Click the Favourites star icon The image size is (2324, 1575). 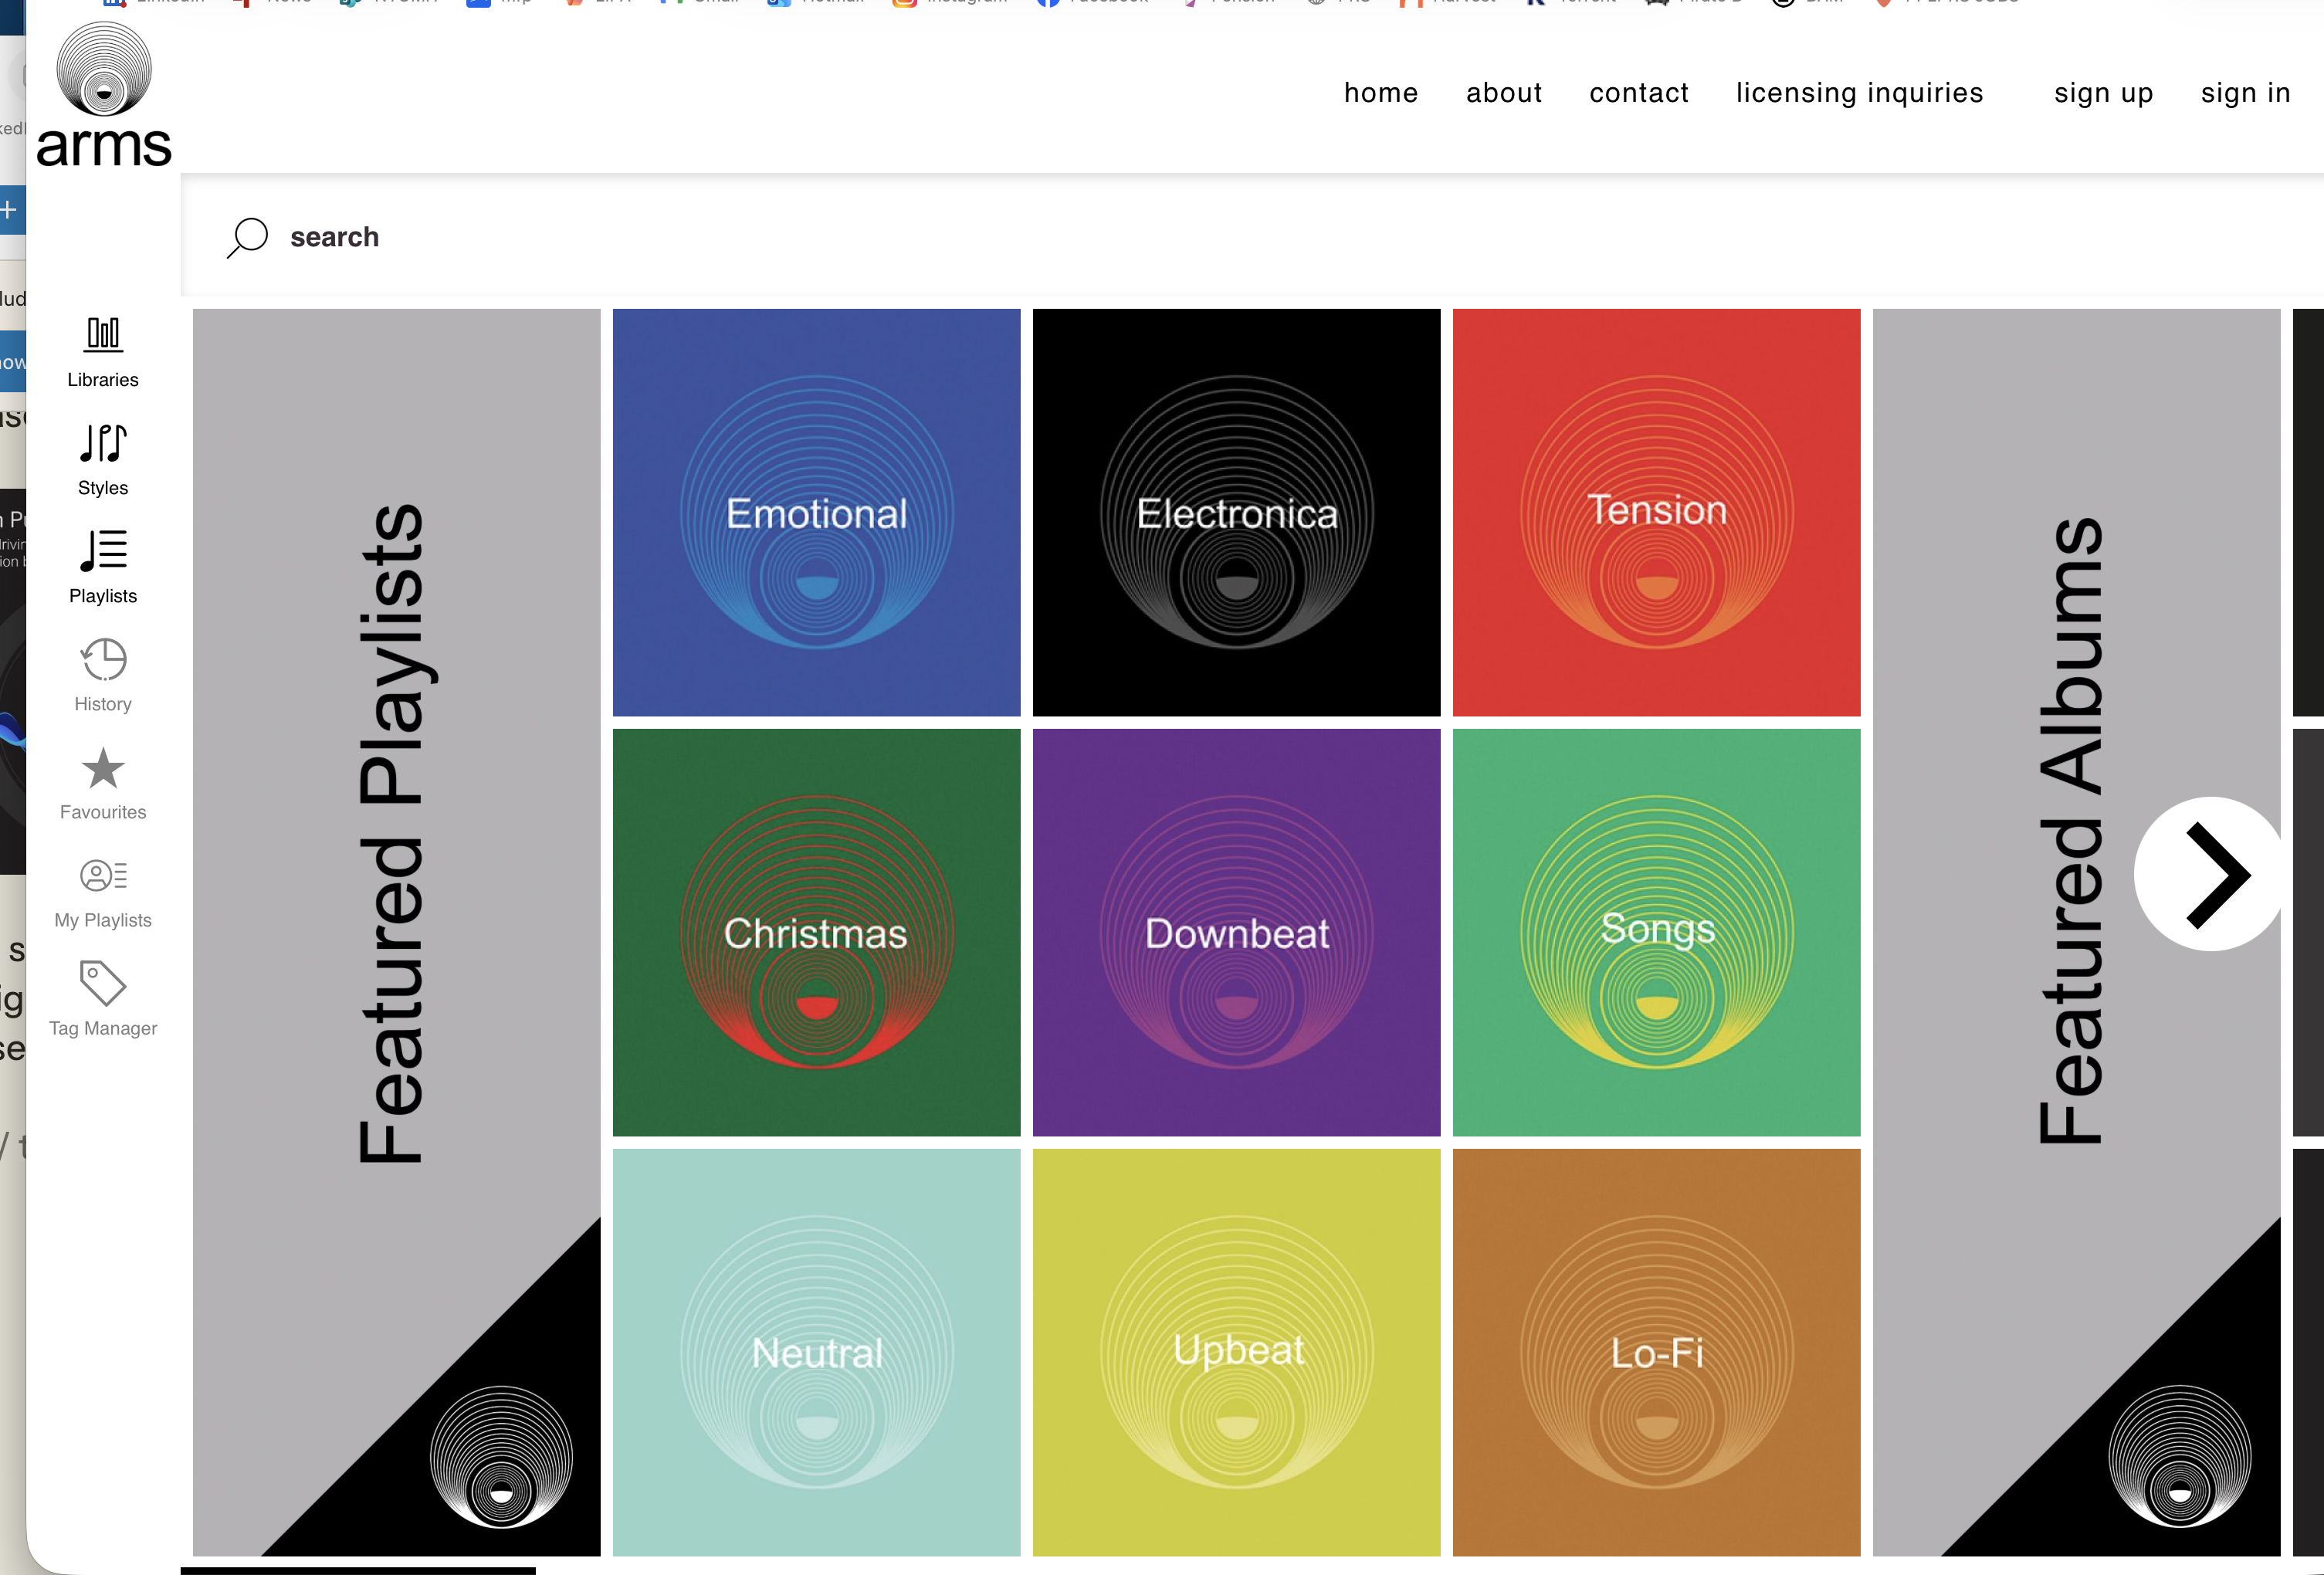[x=103, y=768]
